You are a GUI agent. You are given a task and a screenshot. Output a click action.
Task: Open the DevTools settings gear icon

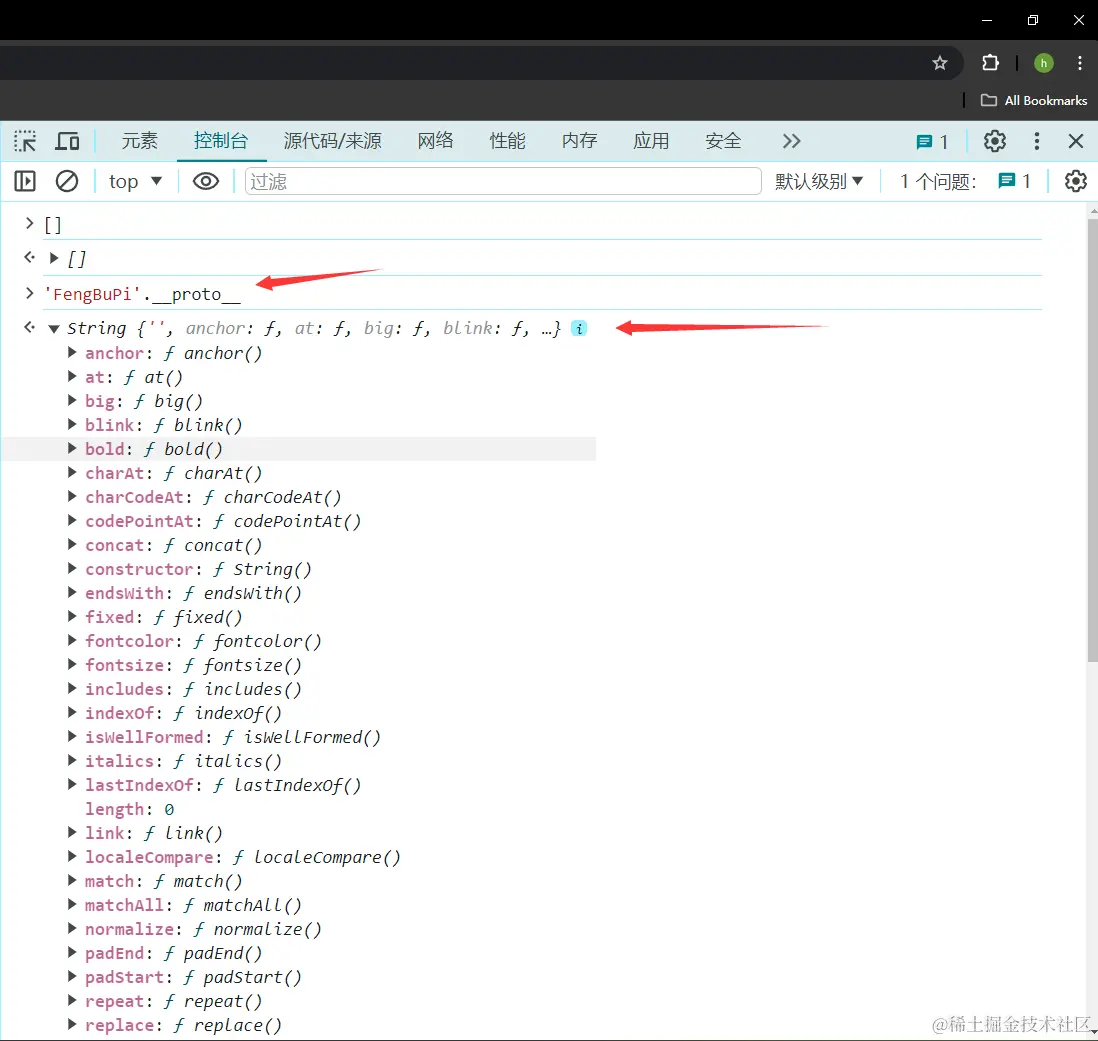pos(994,141)
